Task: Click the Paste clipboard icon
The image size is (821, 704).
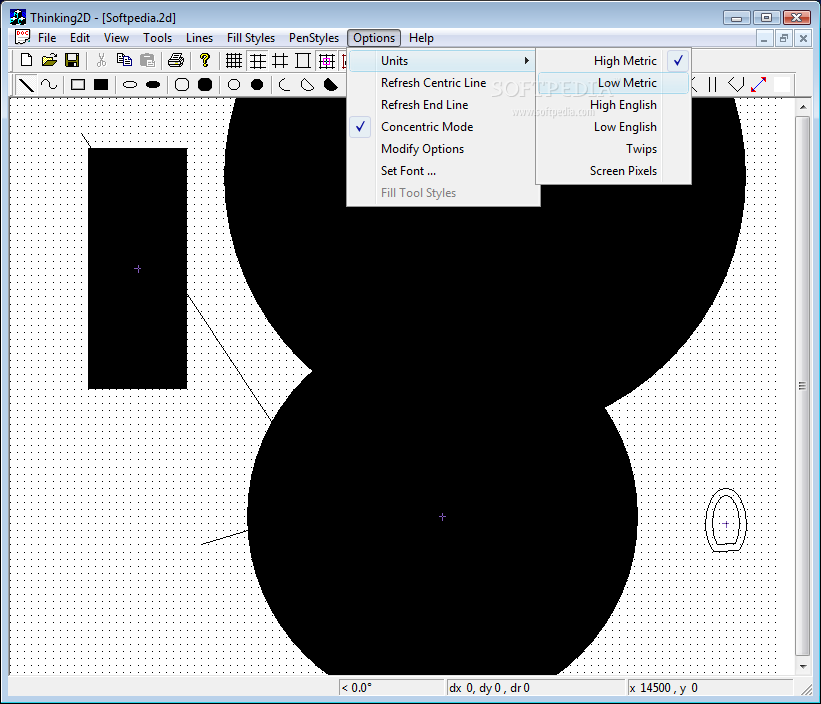Action: tap(148, 60)
